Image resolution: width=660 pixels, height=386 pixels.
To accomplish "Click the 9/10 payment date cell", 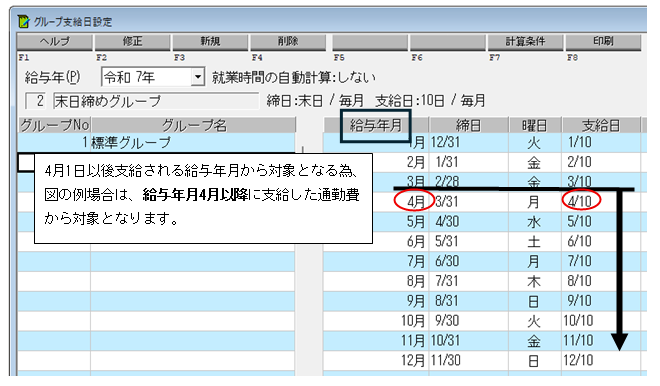I will point(601,301).
